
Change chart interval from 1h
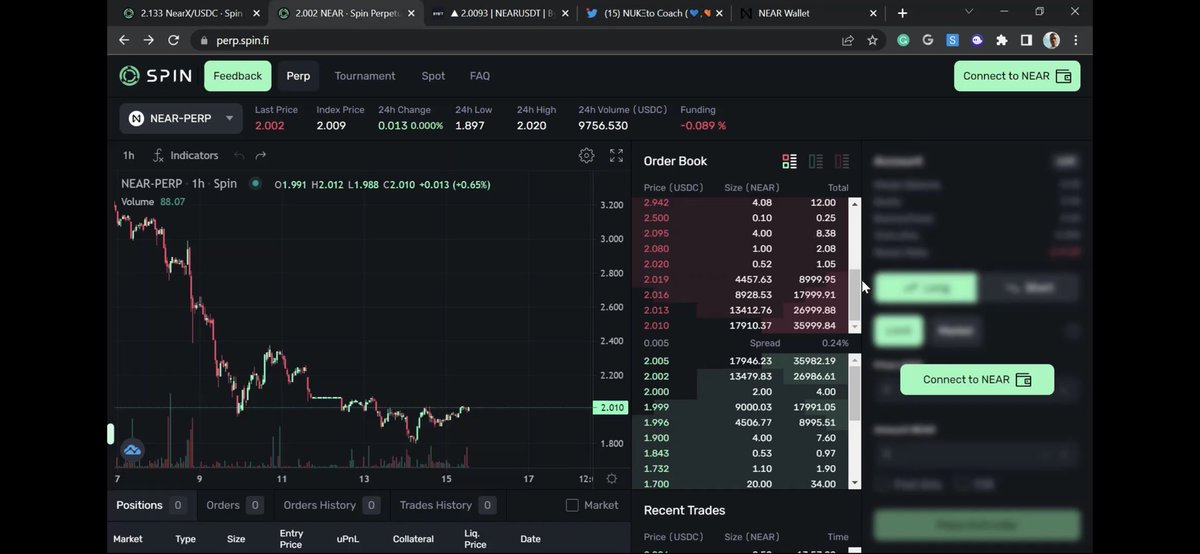129,155
